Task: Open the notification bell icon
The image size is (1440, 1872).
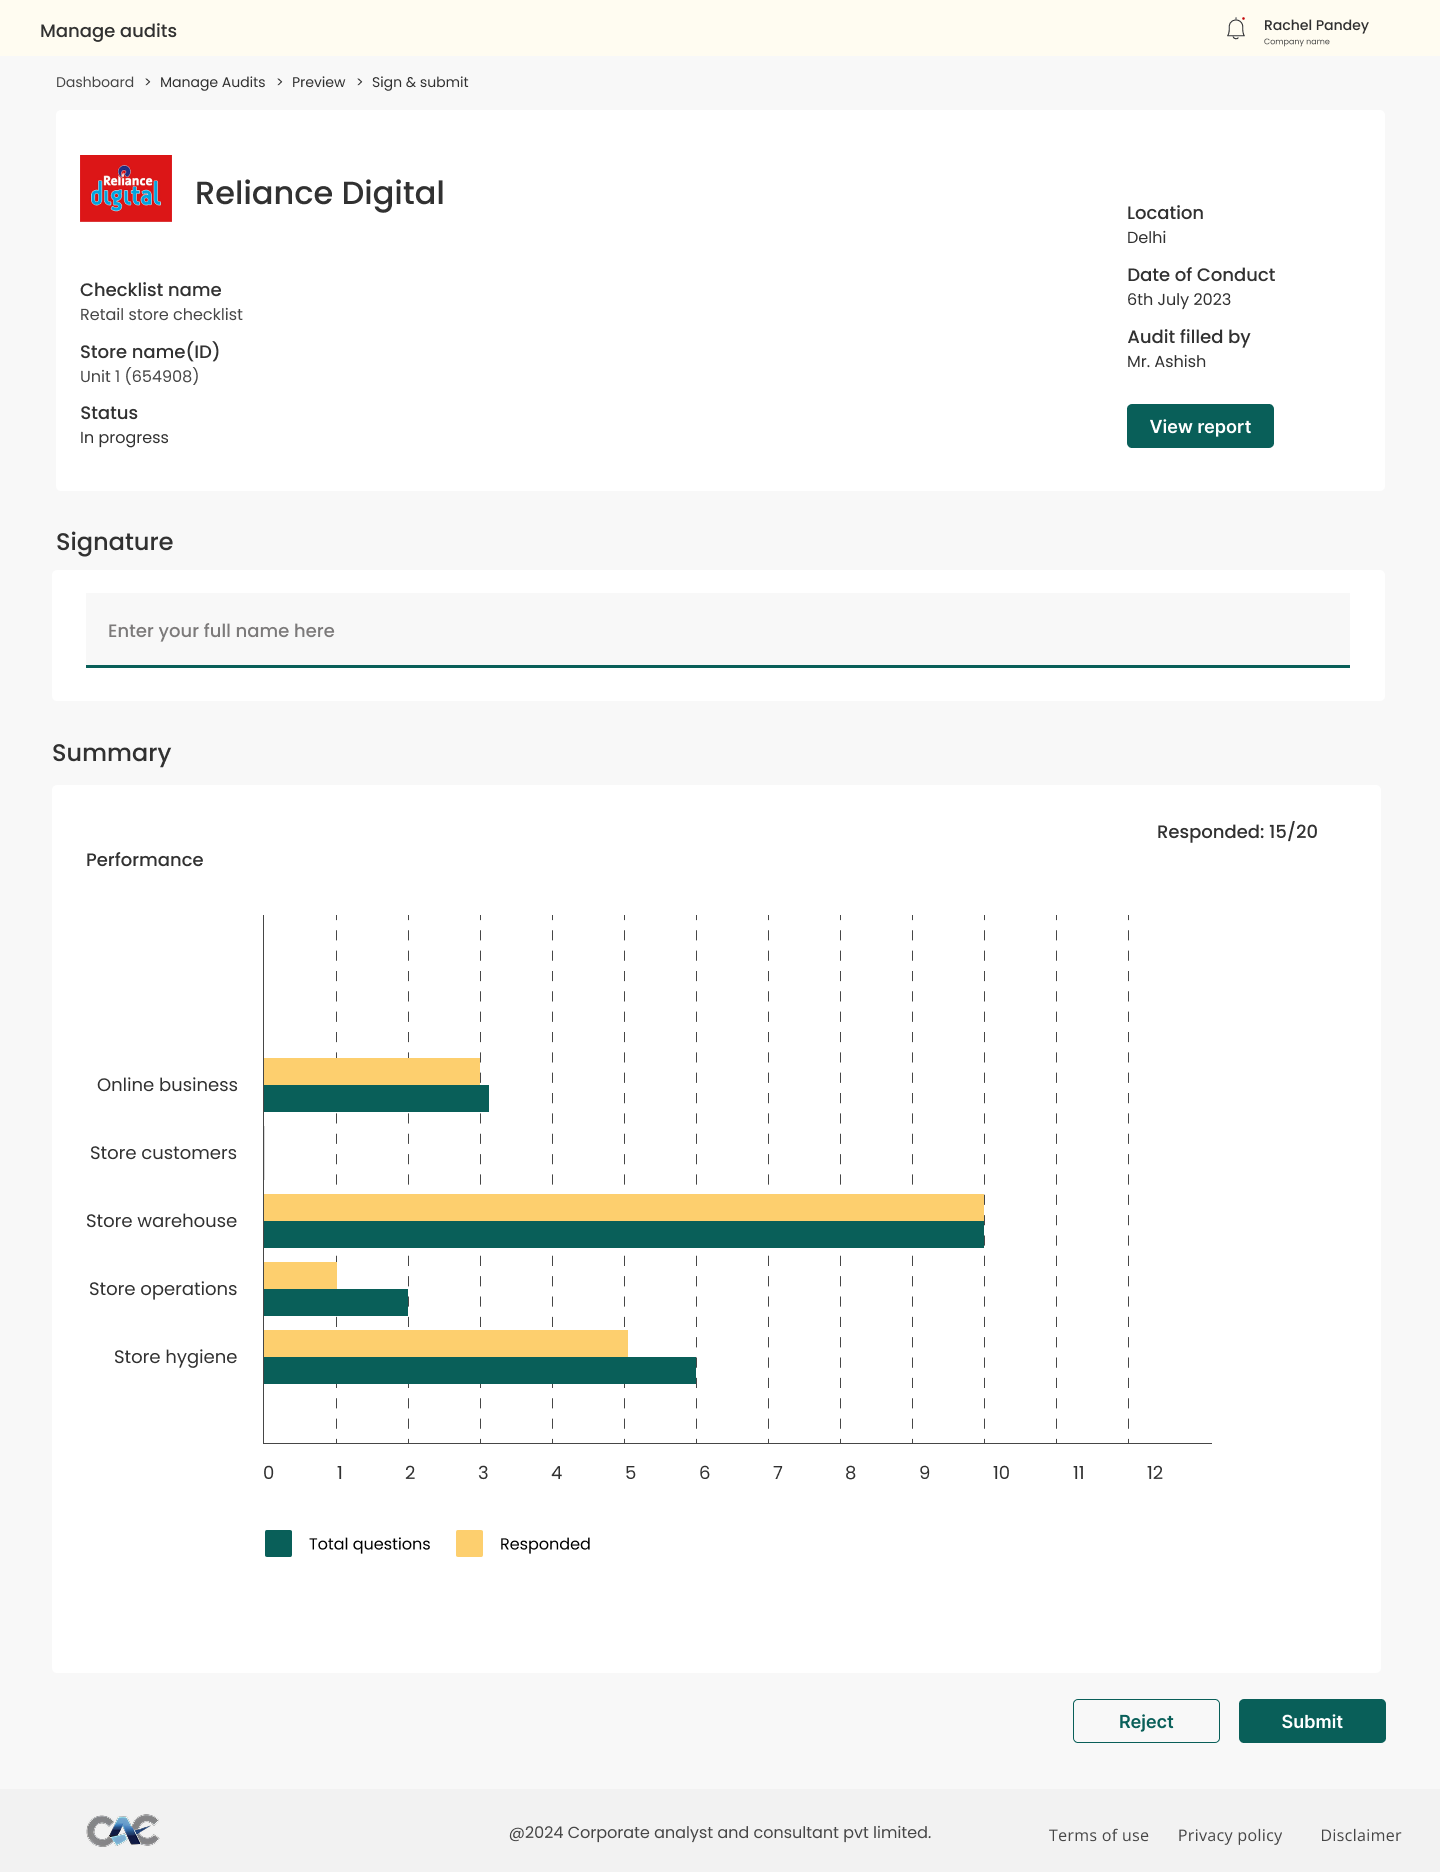Action: [x=1236, y=29]
